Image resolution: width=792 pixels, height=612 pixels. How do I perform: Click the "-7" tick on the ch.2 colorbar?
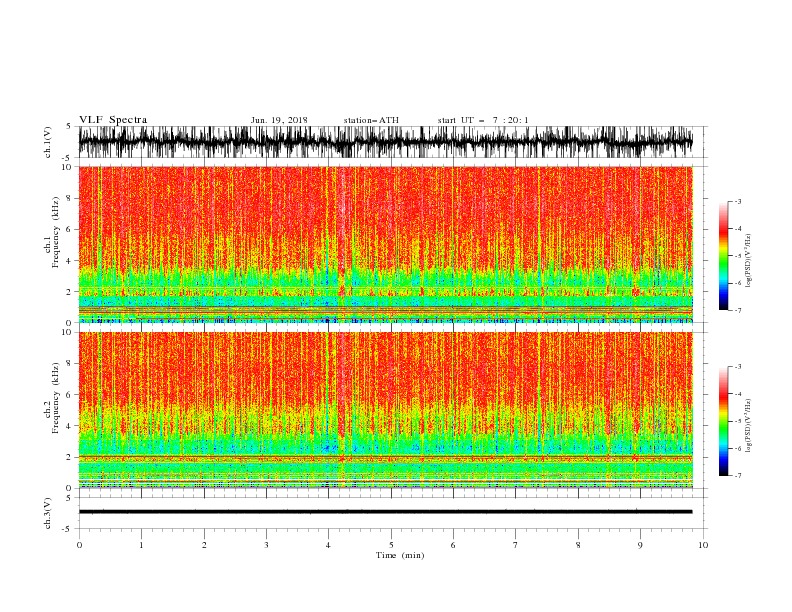[738, 476]
